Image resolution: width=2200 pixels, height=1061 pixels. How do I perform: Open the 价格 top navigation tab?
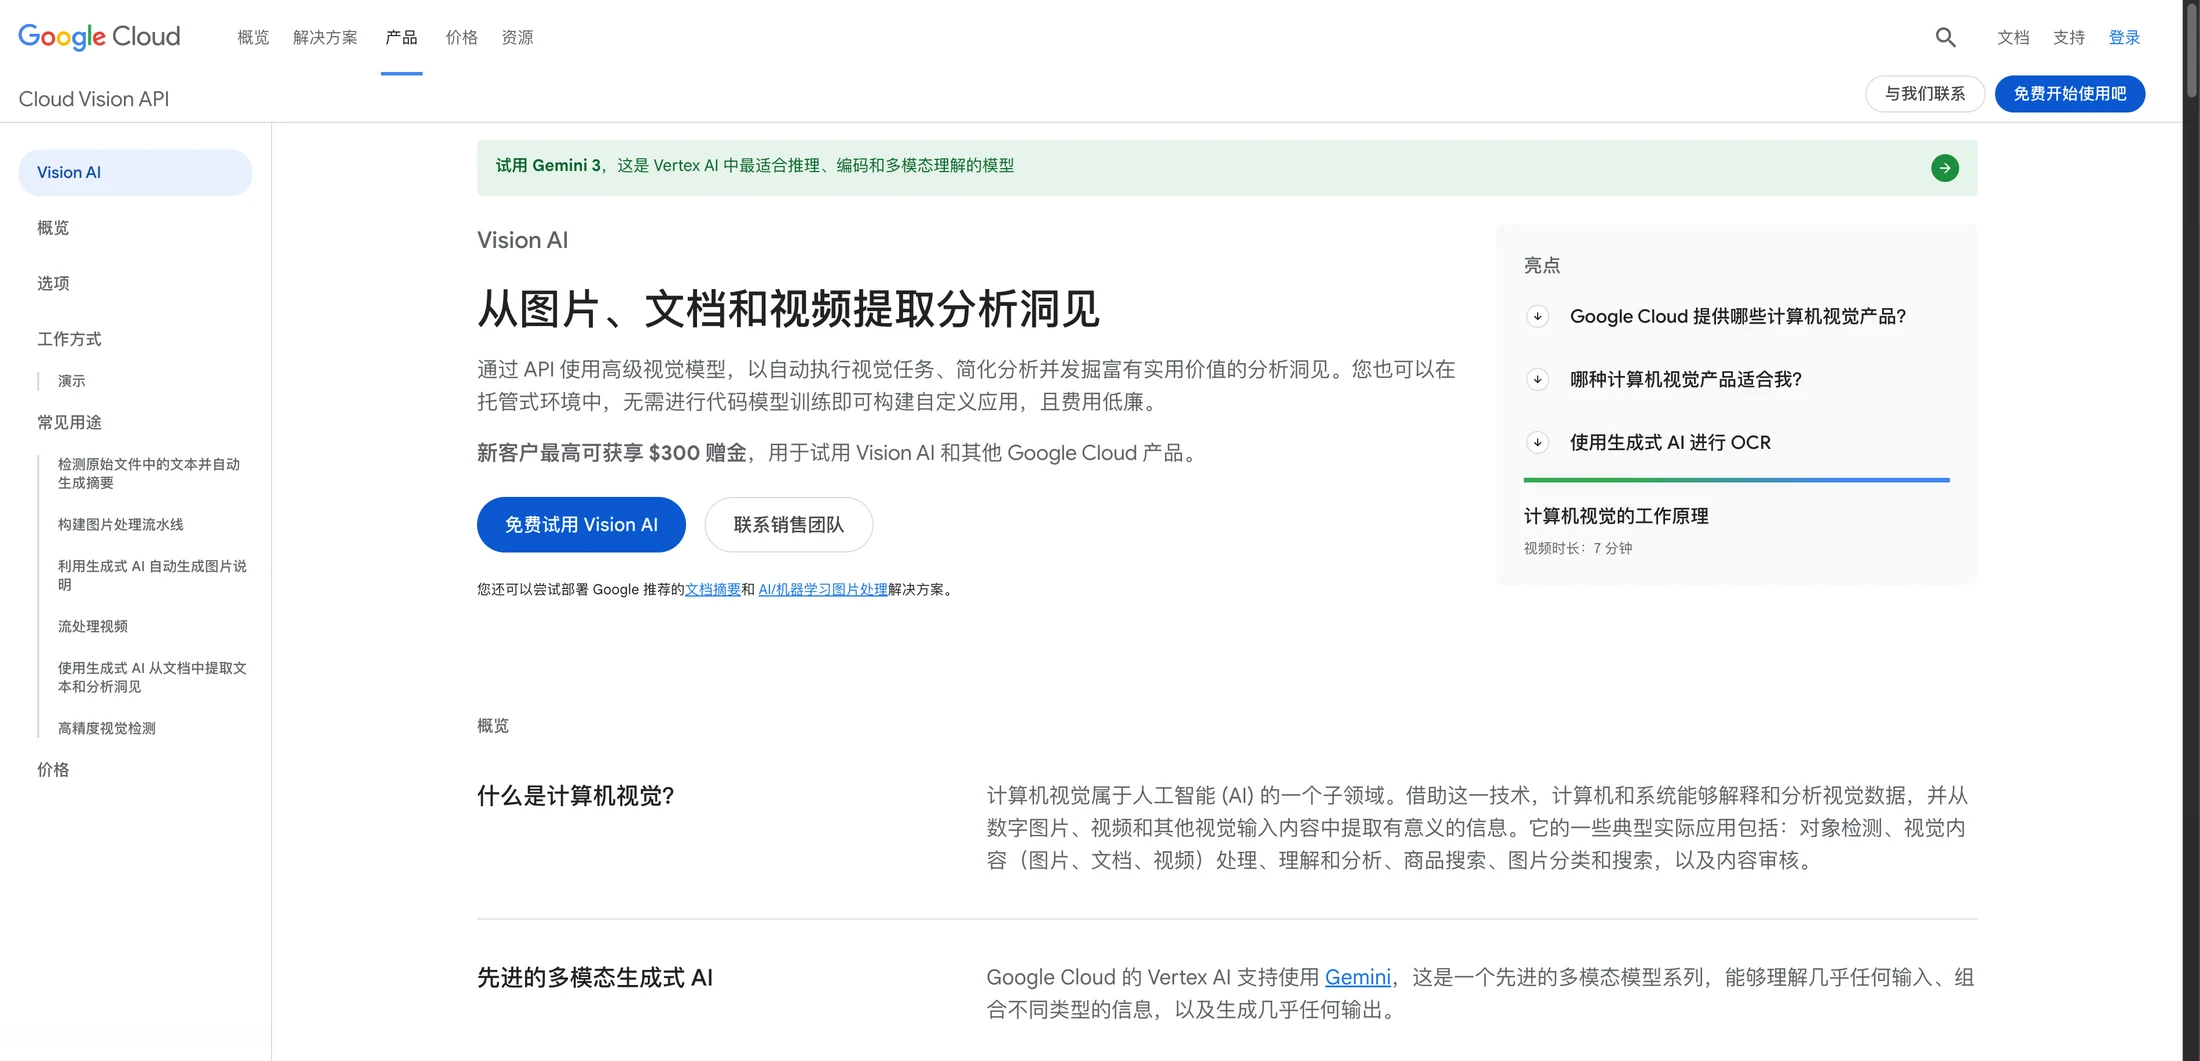461,37
